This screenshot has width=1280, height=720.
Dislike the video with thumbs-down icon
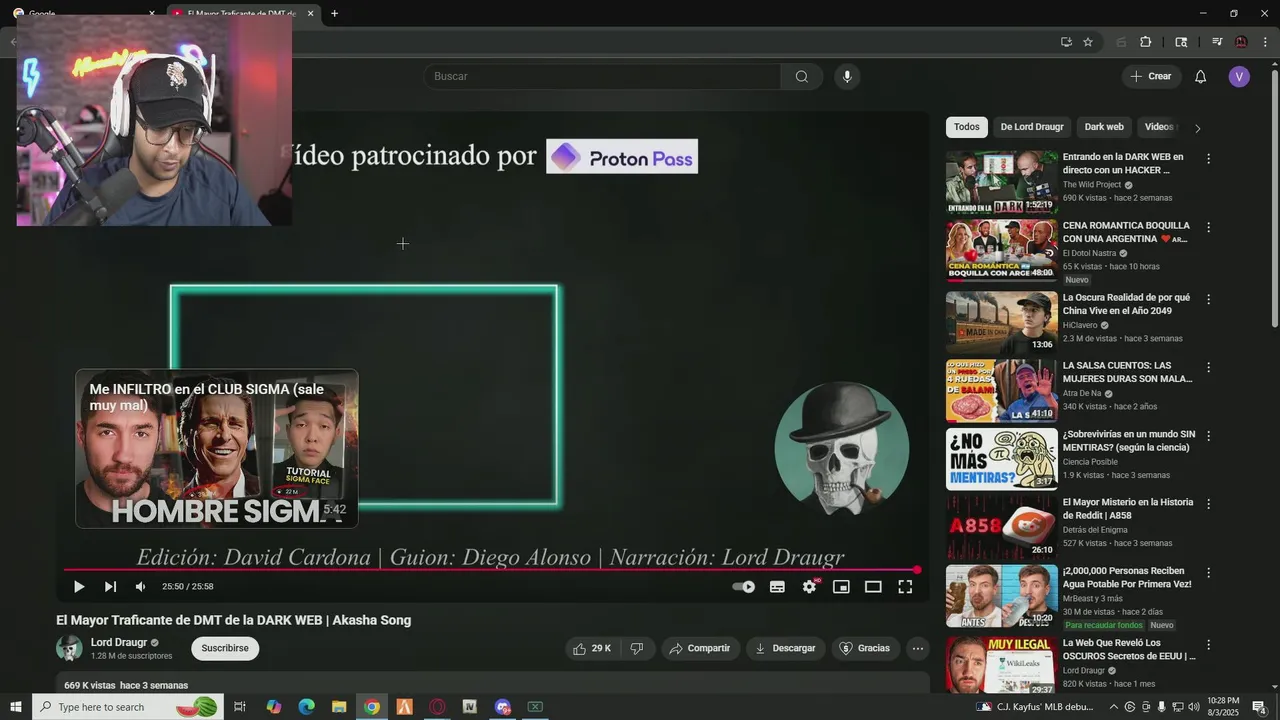pos(637,649)
